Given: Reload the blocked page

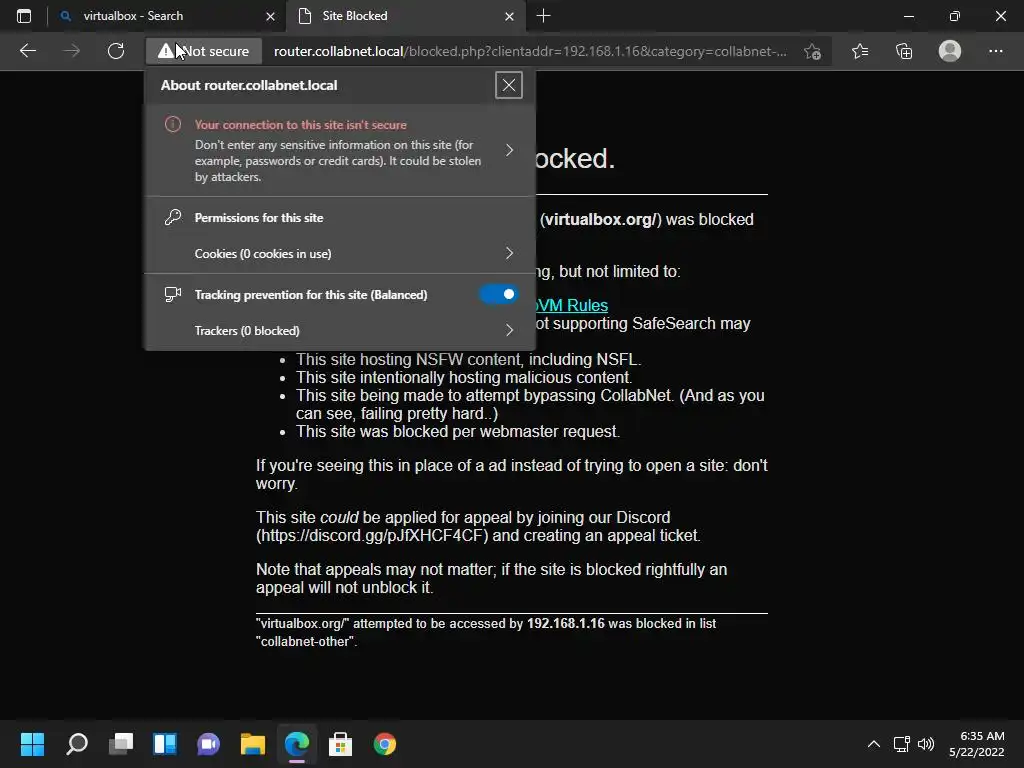Looking at the screenshot, I should [116, 51].
